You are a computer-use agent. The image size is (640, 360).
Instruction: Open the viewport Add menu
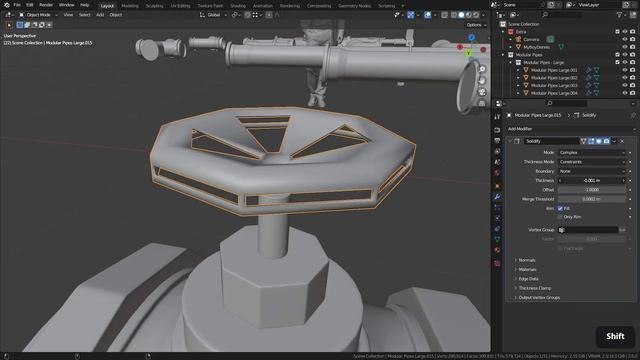click(x=100, y=15)
